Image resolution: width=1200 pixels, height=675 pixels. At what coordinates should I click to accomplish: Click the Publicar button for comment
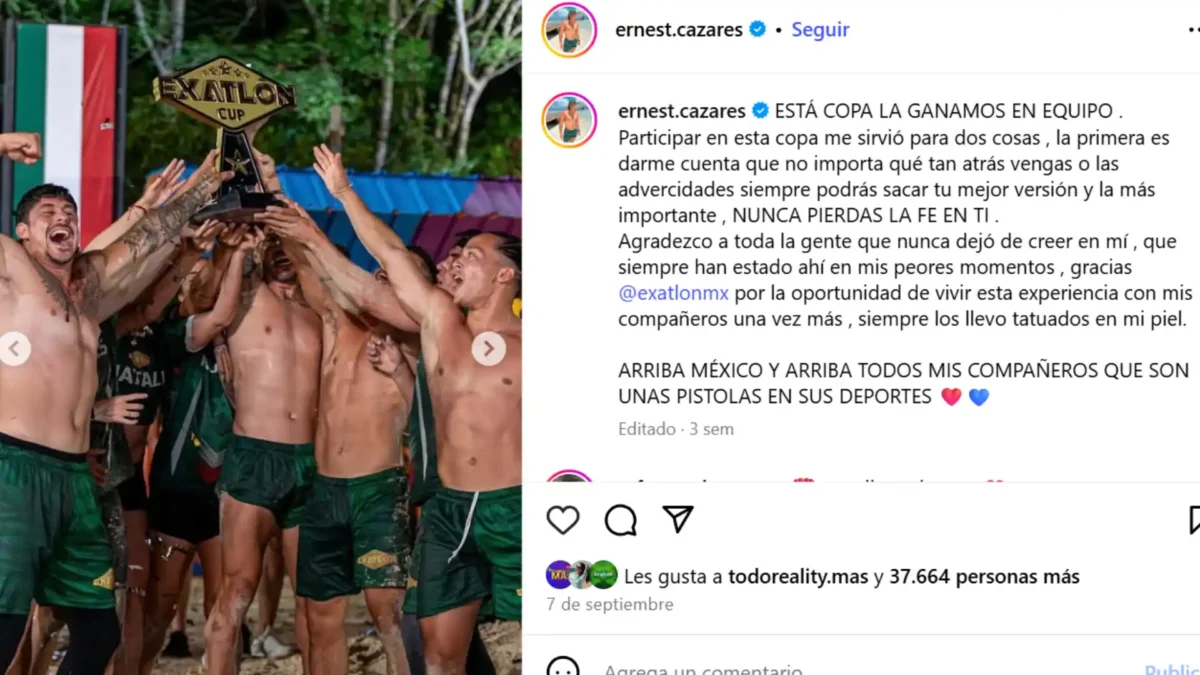1172,669
